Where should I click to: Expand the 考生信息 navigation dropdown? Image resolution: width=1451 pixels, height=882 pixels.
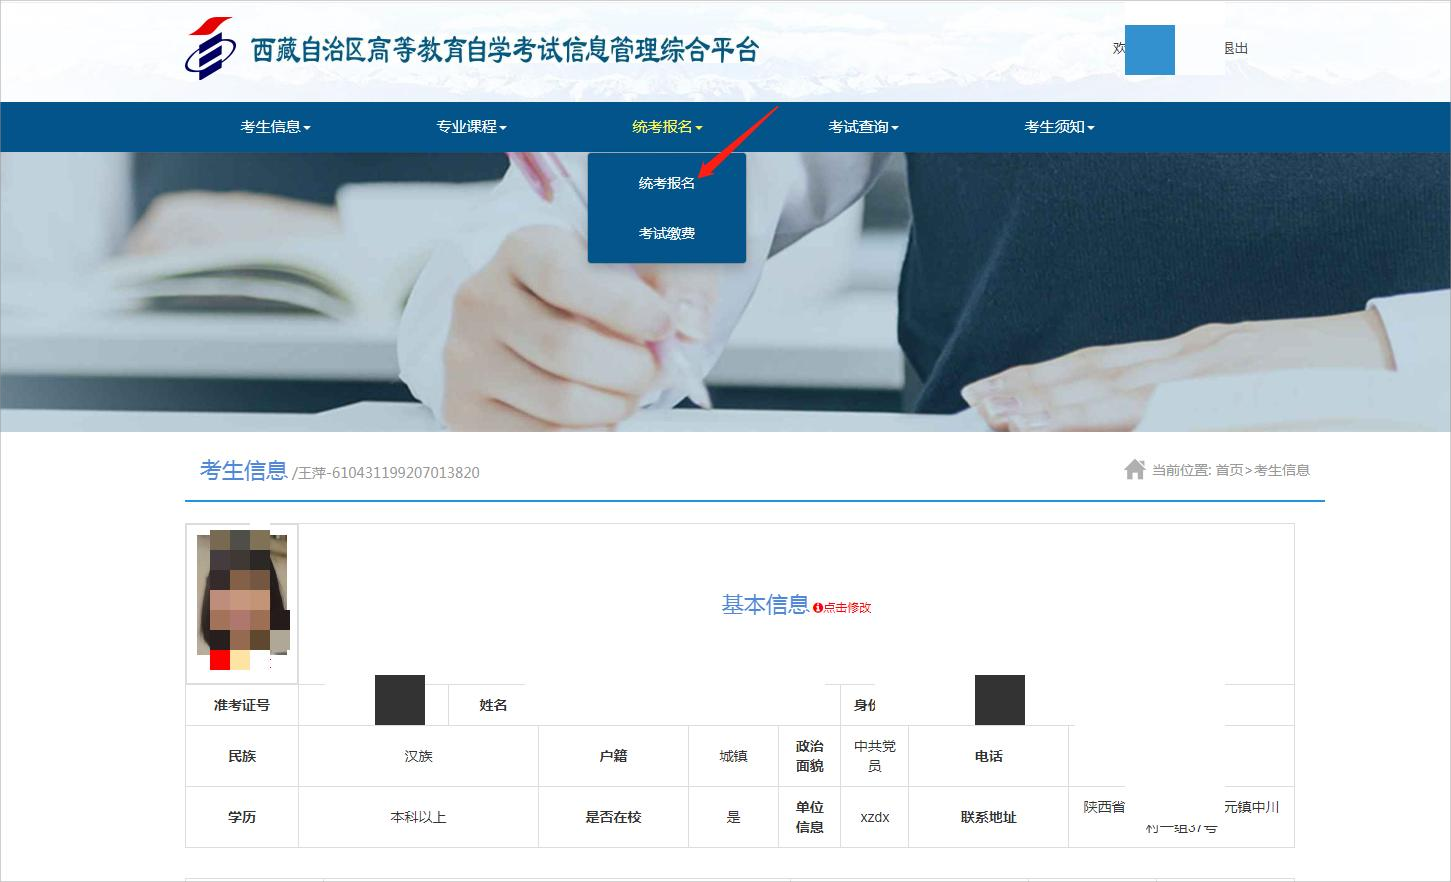click(275, 127)
